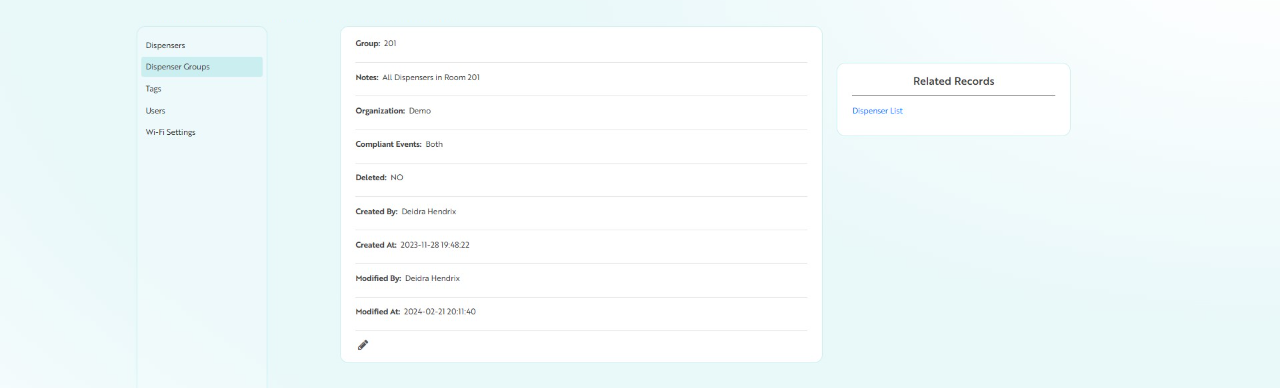Click the Created By name Deidra Hendrix
This screenshot has width=1280, height=388.
tap(429, 211)
